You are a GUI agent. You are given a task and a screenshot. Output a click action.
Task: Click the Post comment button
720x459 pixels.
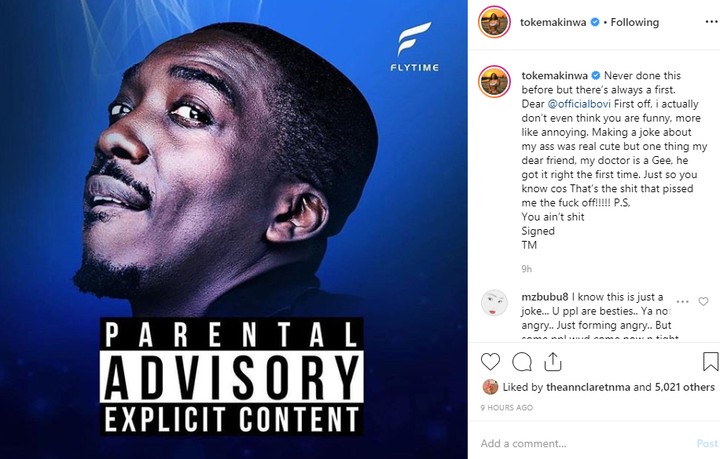pos(707,443)
